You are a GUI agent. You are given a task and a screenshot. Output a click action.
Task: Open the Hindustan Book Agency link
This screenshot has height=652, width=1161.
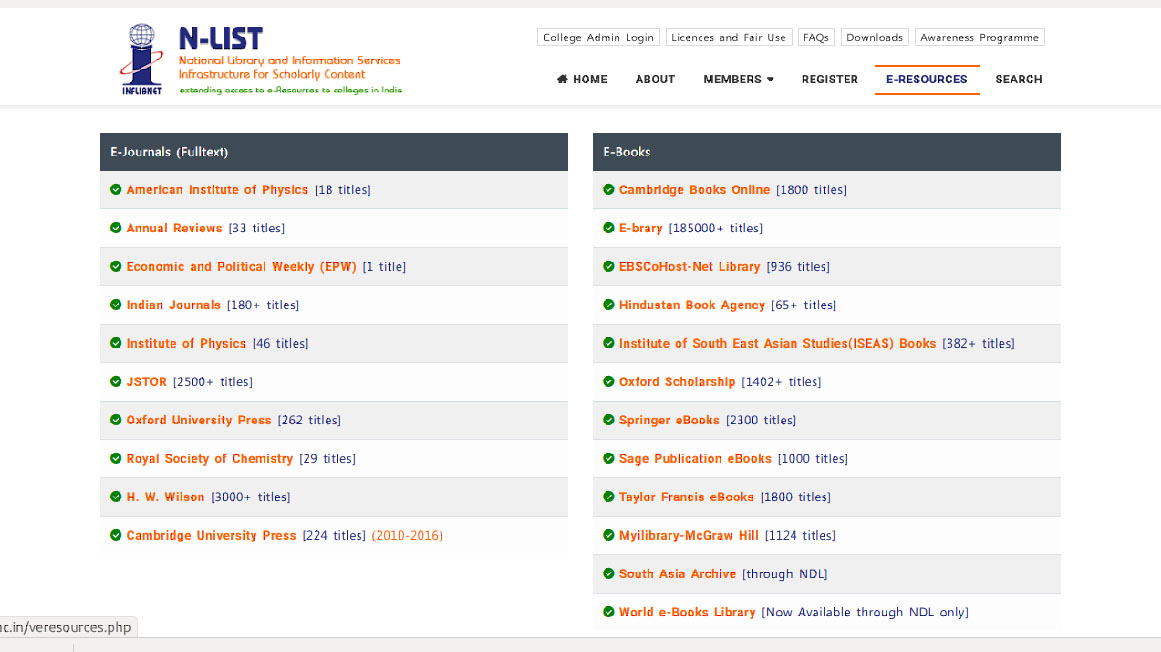click(x=692, y=305)
